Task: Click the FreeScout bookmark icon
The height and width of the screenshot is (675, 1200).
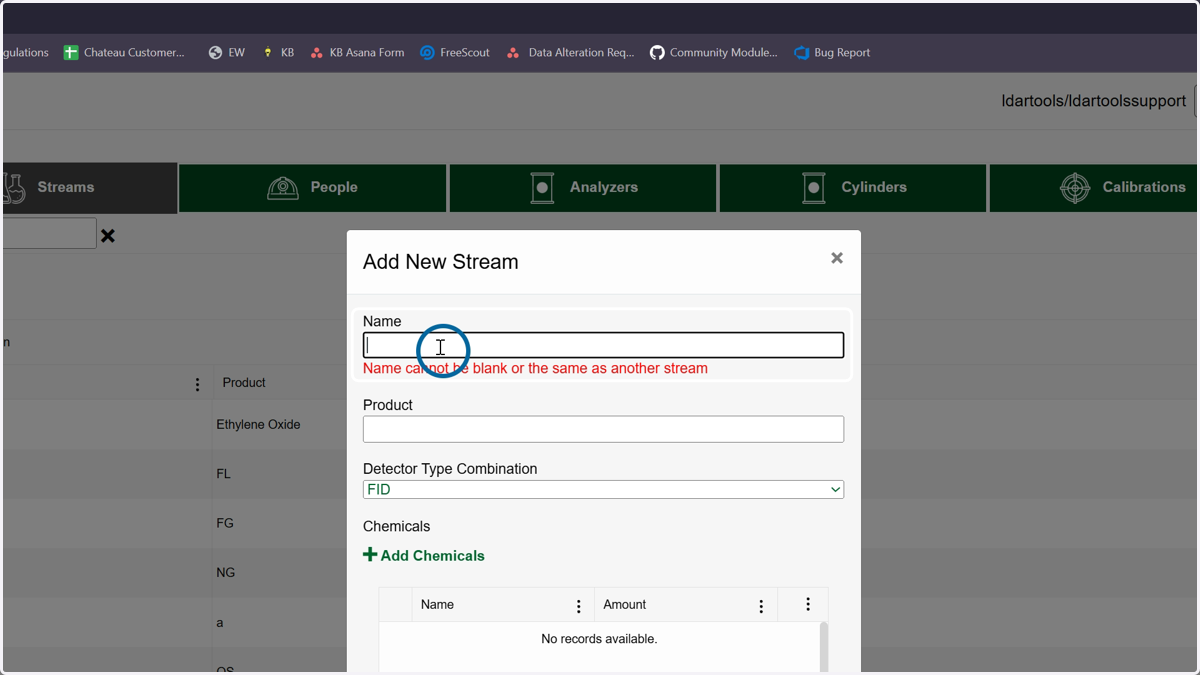Action: 427,53
